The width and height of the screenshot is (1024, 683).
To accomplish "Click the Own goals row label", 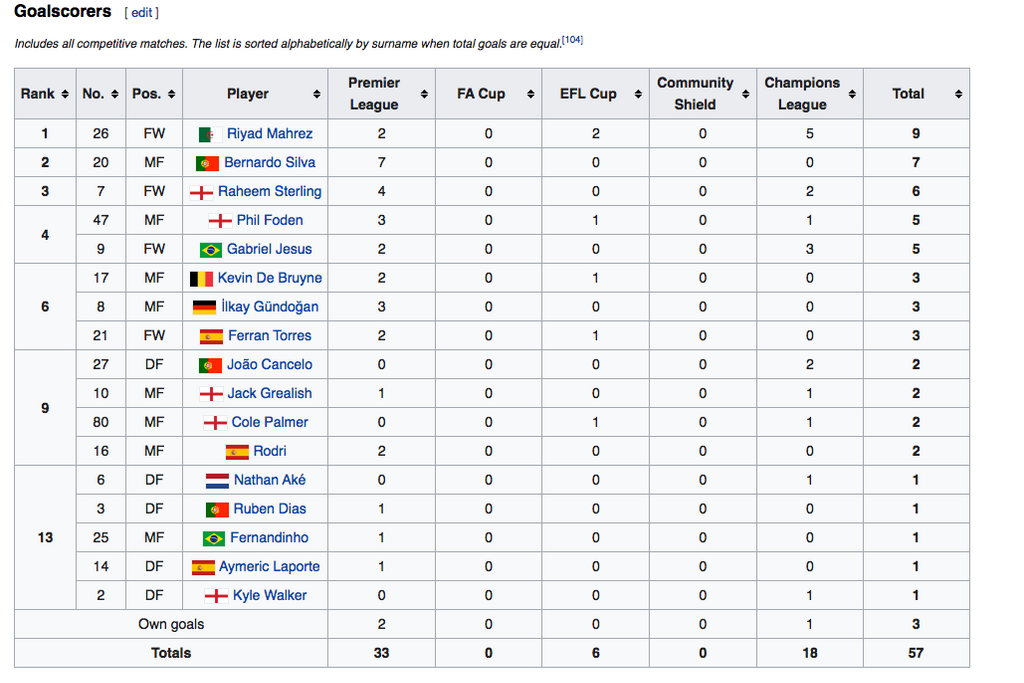I will pos(171,624).
